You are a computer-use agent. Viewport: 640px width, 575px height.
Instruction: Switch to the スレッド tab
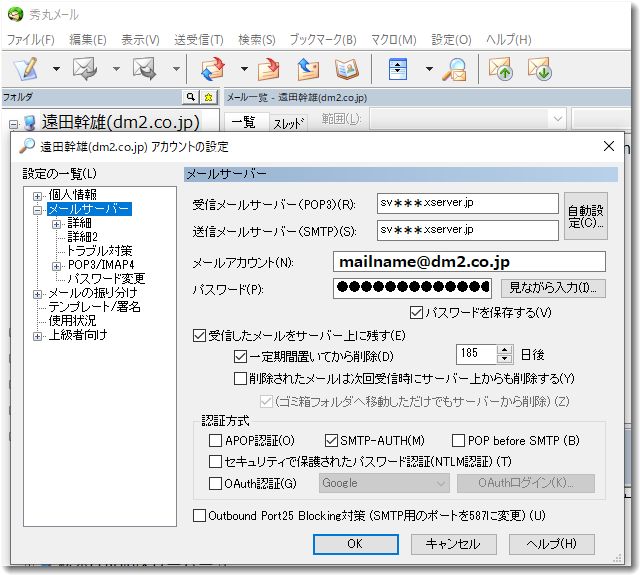click(289, 122)
